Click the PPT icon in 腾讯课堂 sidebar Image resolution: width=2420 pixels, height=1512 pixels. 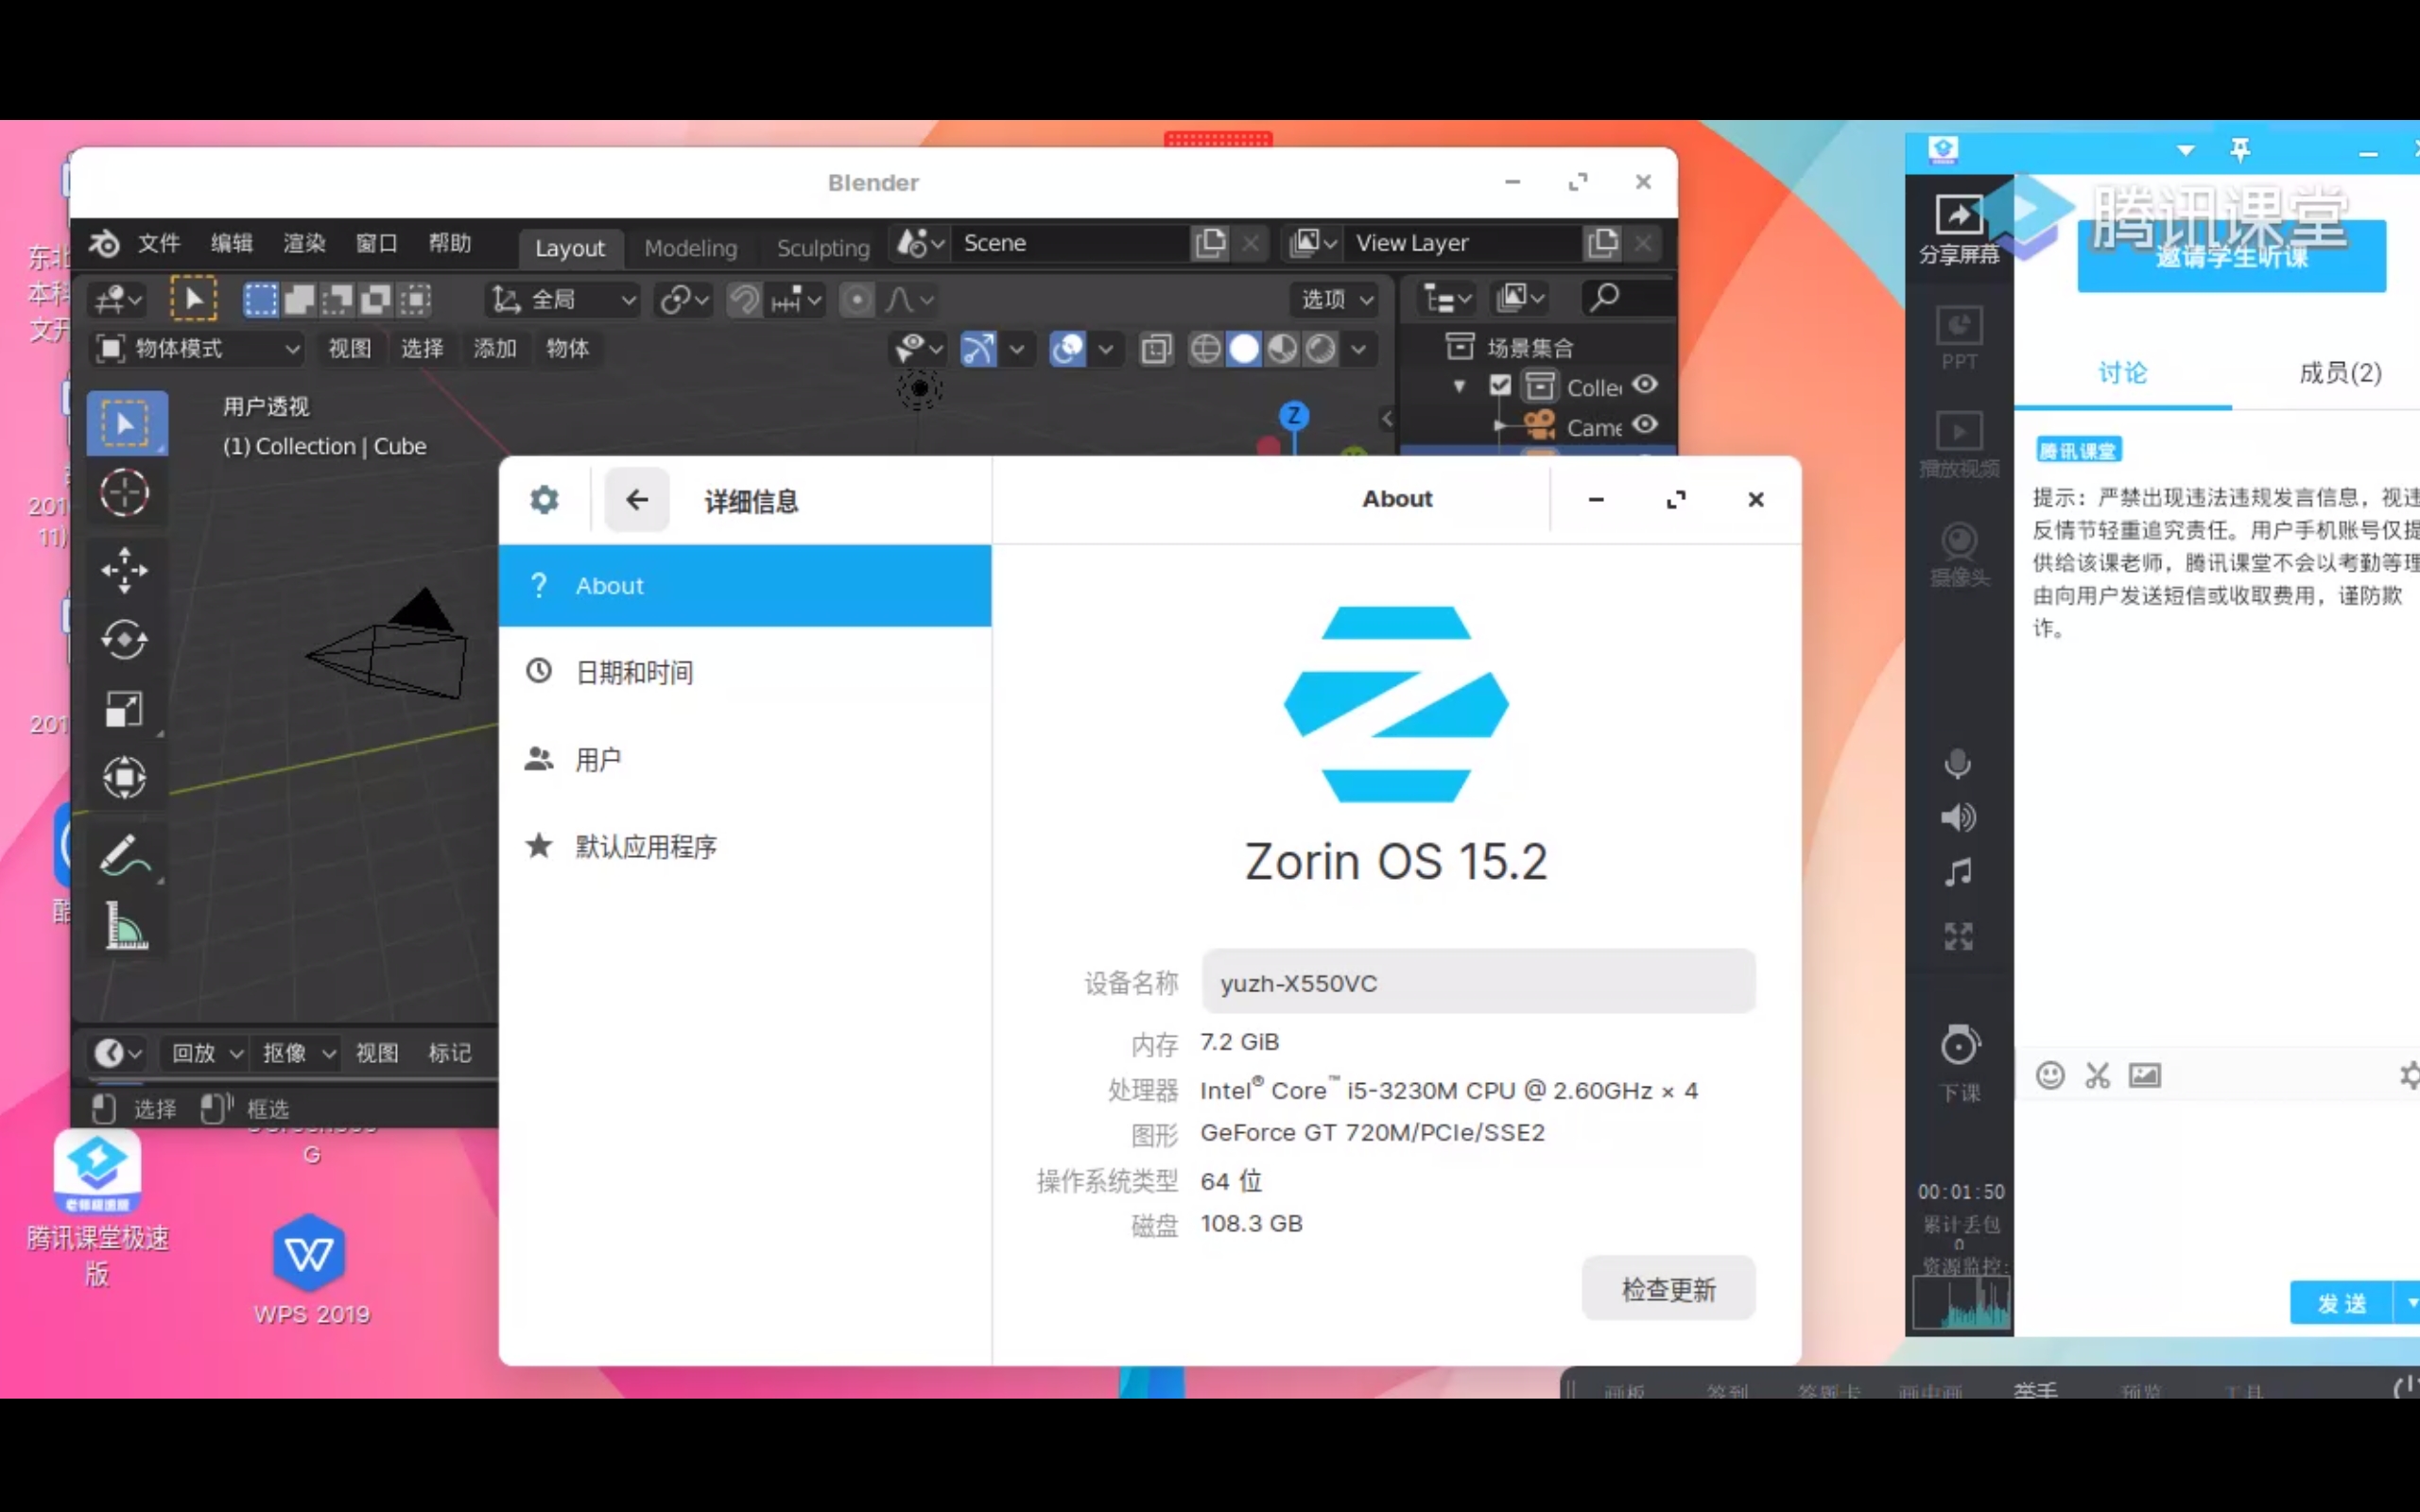click(x=1958, y=337)
